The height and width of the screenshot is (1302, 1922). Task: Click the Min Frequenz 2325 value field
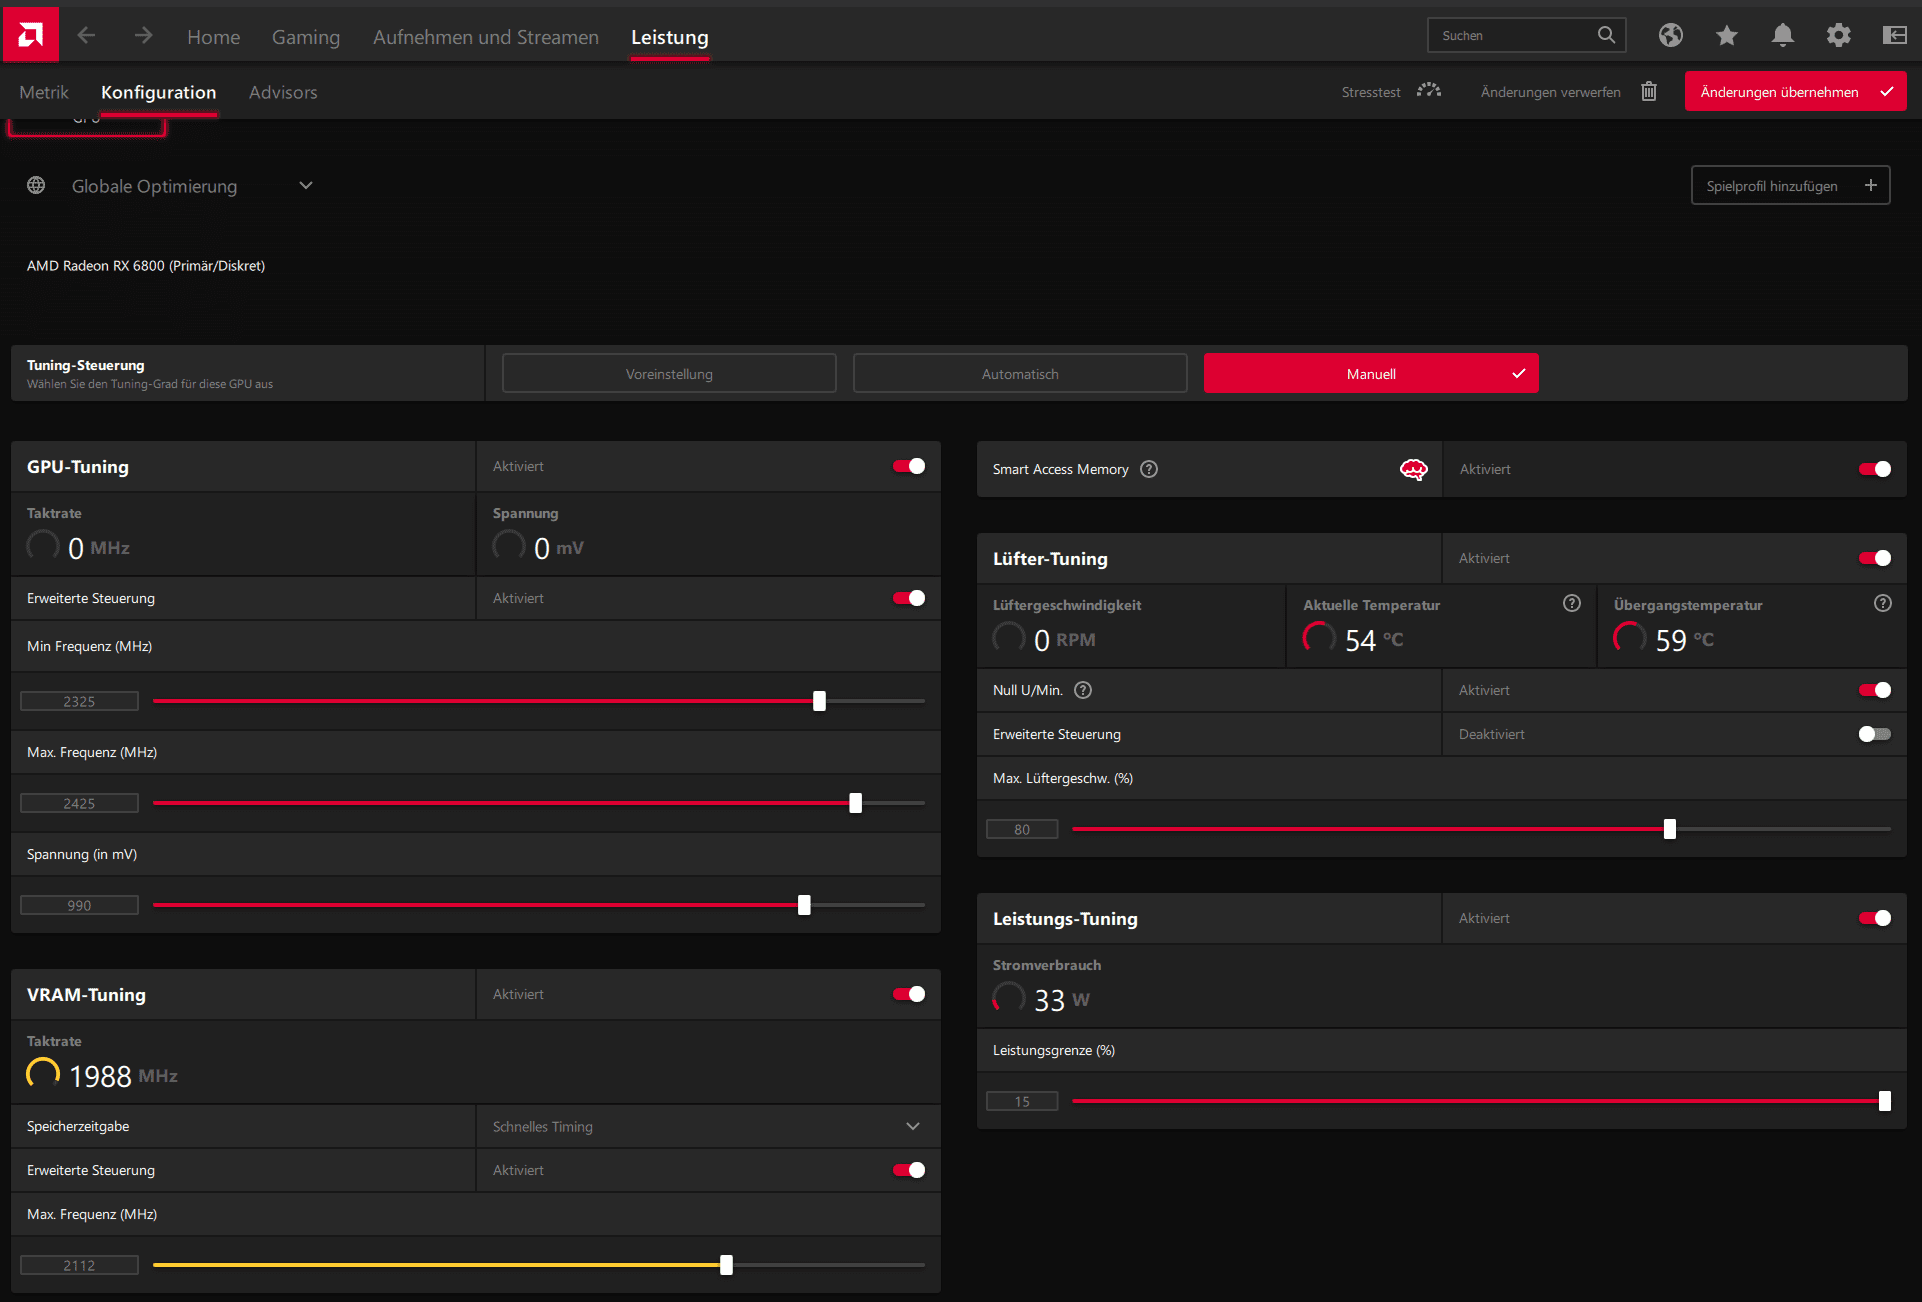79,701
